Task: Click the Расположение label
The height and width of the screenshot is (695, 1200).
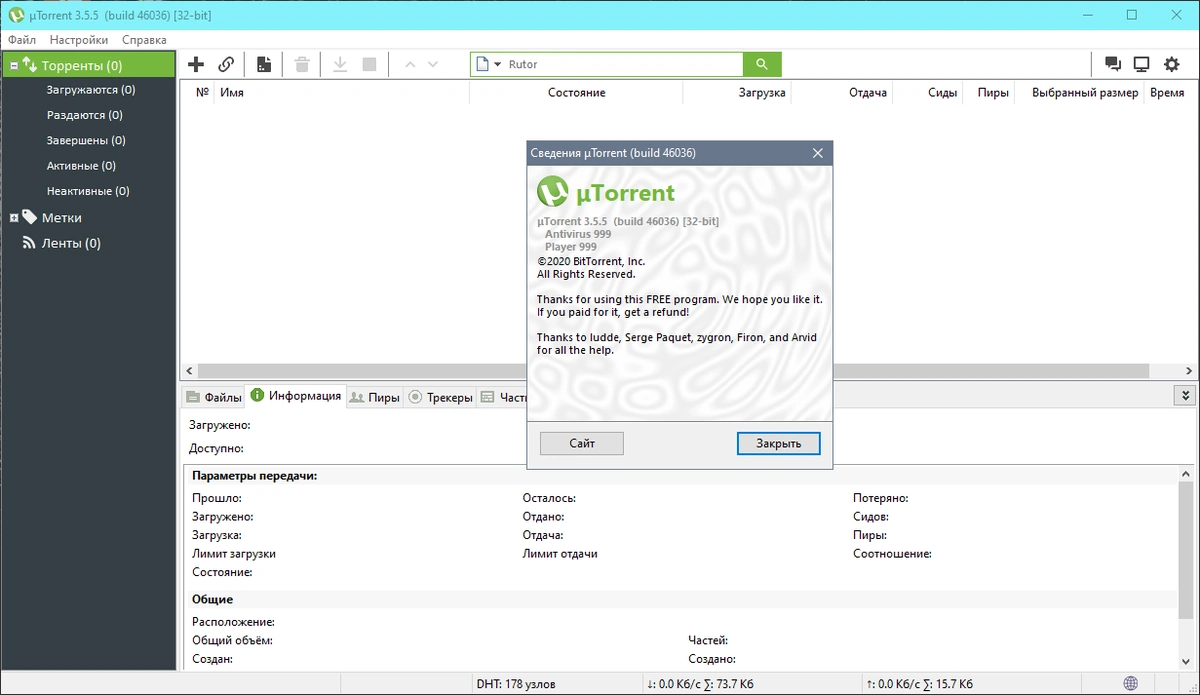Action: click(x=233, y=622)
